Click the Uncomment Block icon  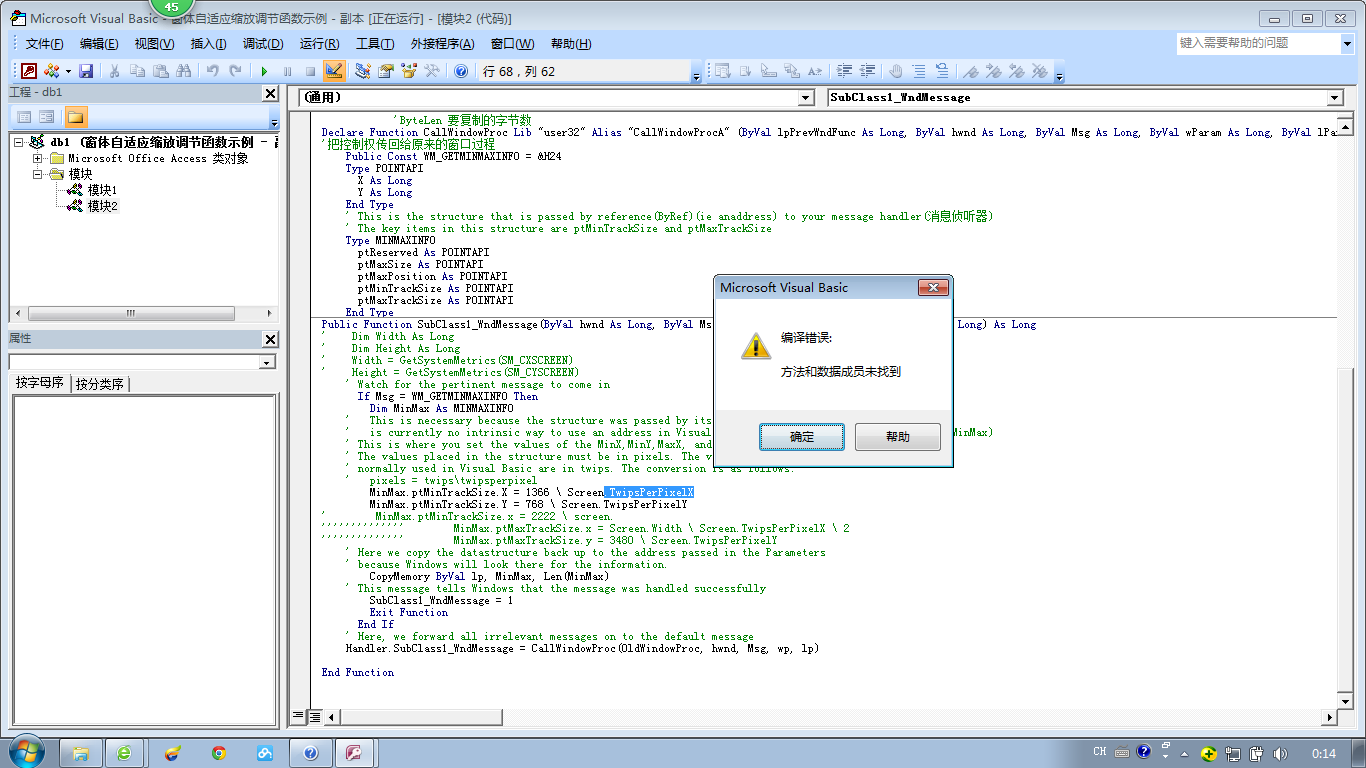[x=942, y=71]
